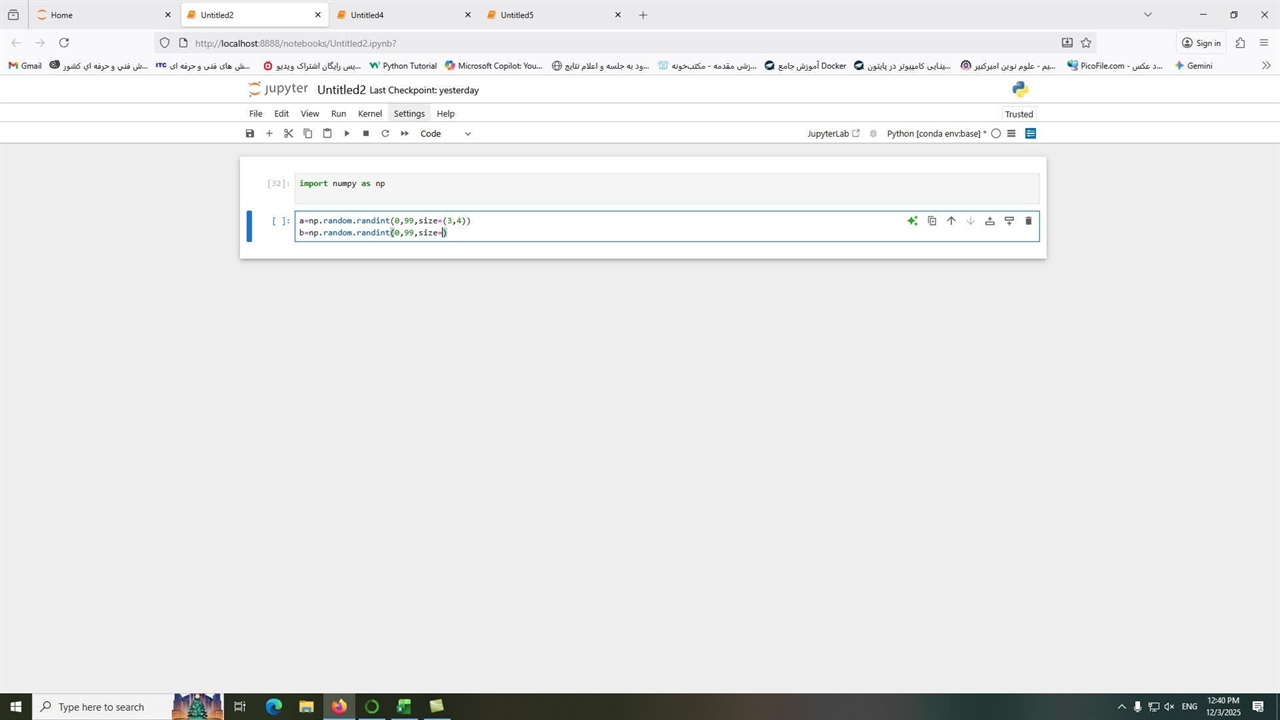Click the Windows taskbar search box
This screenshot has height=720, width=1280.
[x=101, y=707]
